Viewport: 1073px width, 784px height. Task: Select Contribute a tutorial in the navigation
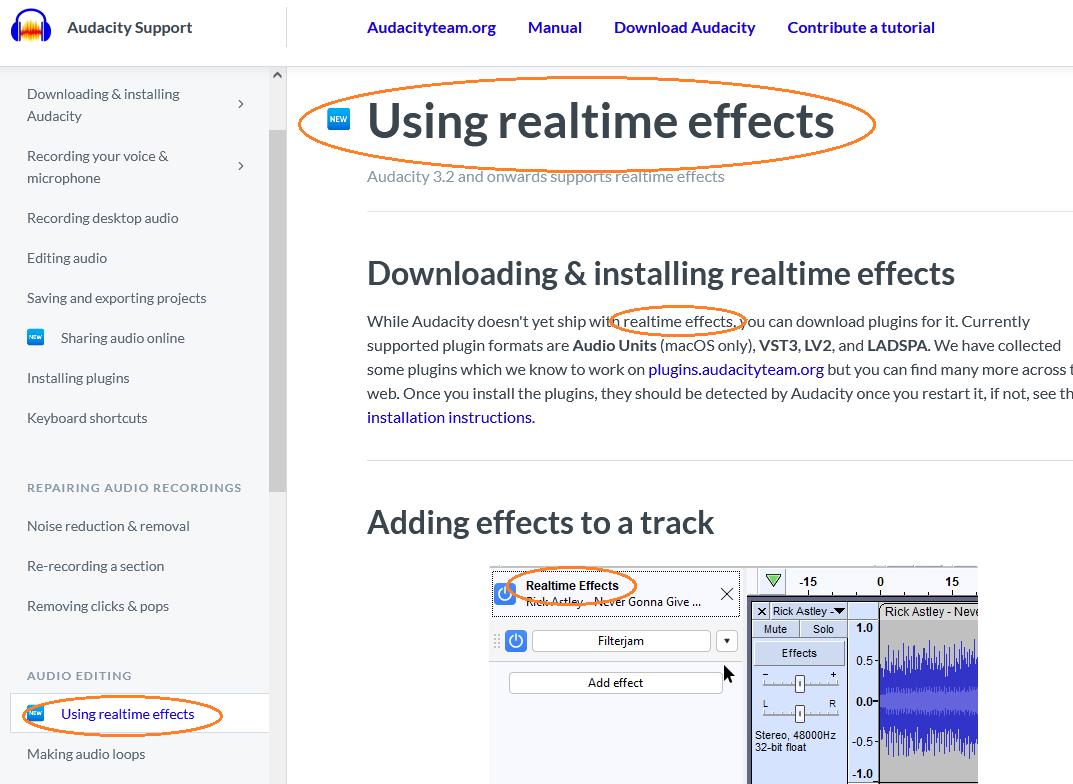[860, 27]
